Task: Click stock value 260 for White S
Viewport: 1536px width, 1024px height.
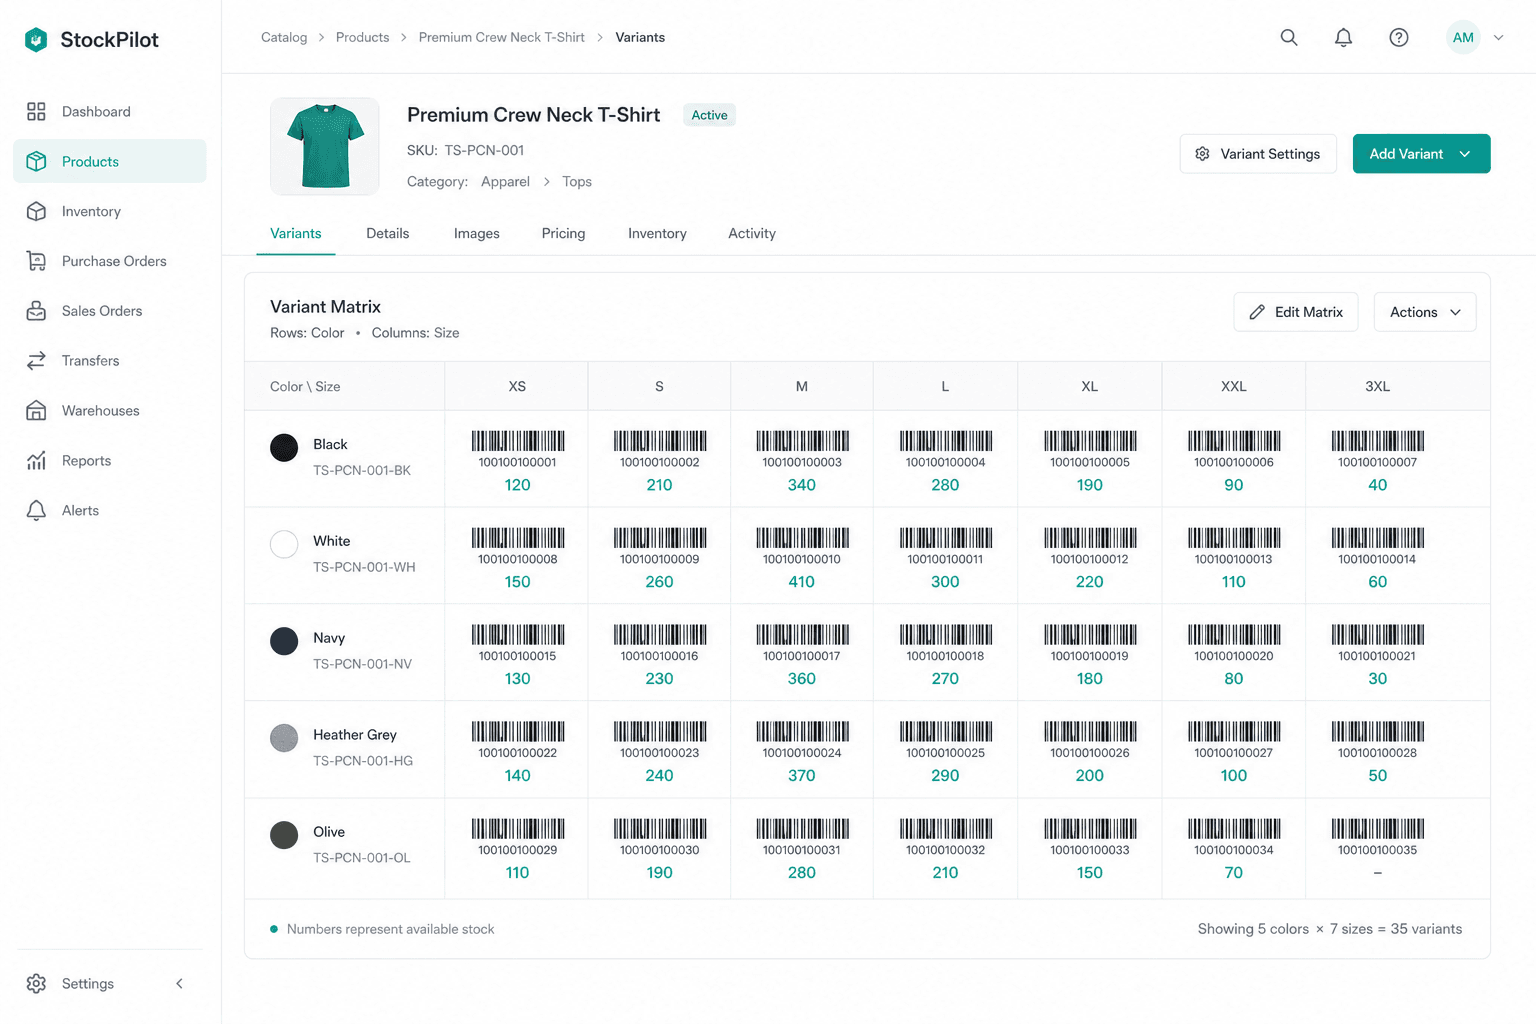Action: (659, 582)
